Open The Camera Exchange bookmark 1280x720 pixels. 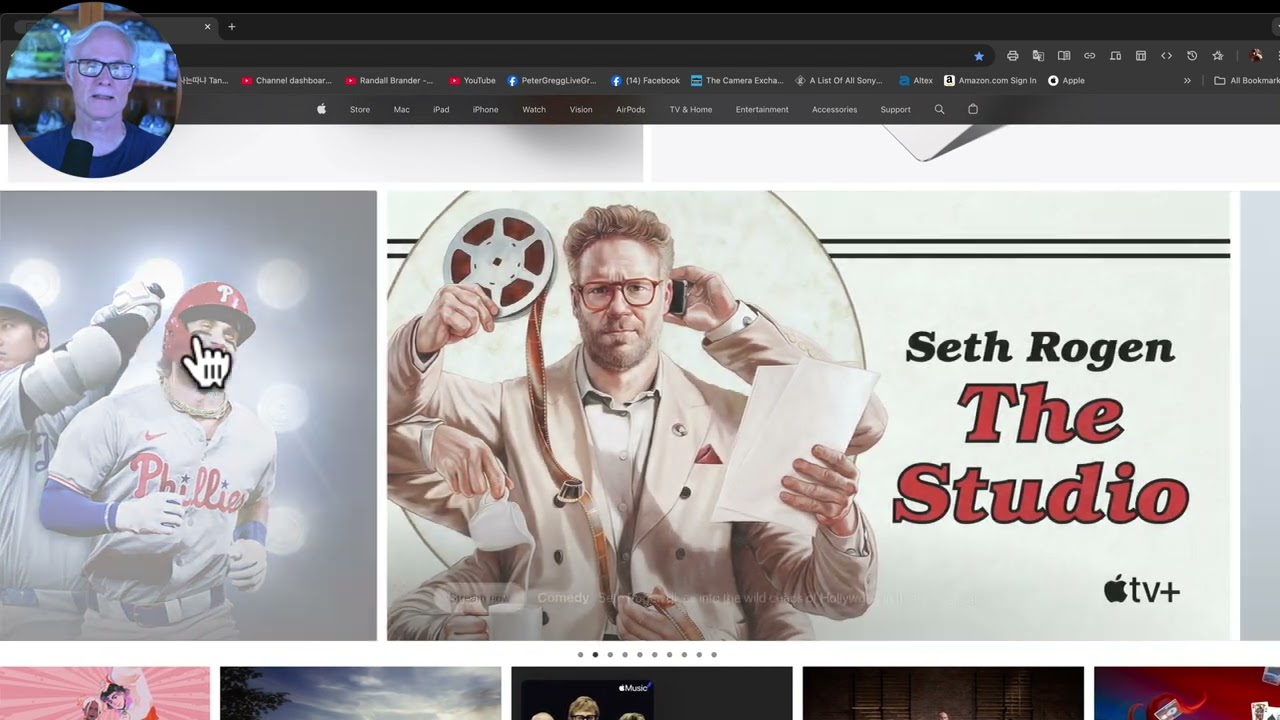[738, 81]
